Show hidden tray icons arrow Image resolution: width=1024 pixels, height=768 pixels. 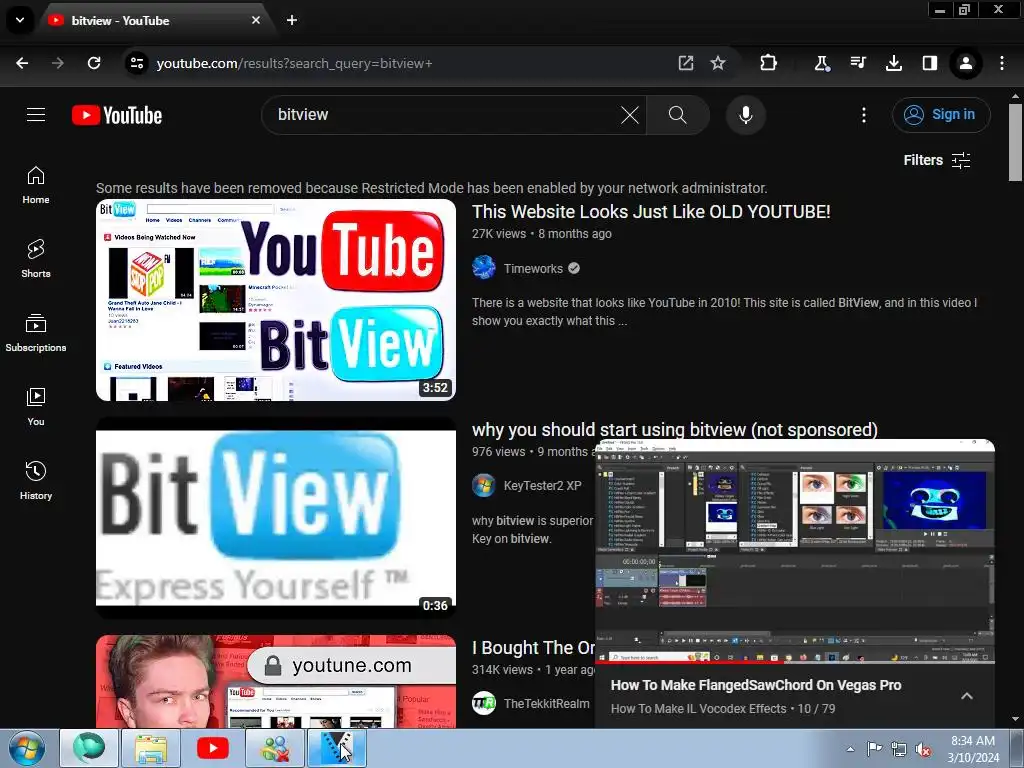pyautogui.click(x=850, y=749)
